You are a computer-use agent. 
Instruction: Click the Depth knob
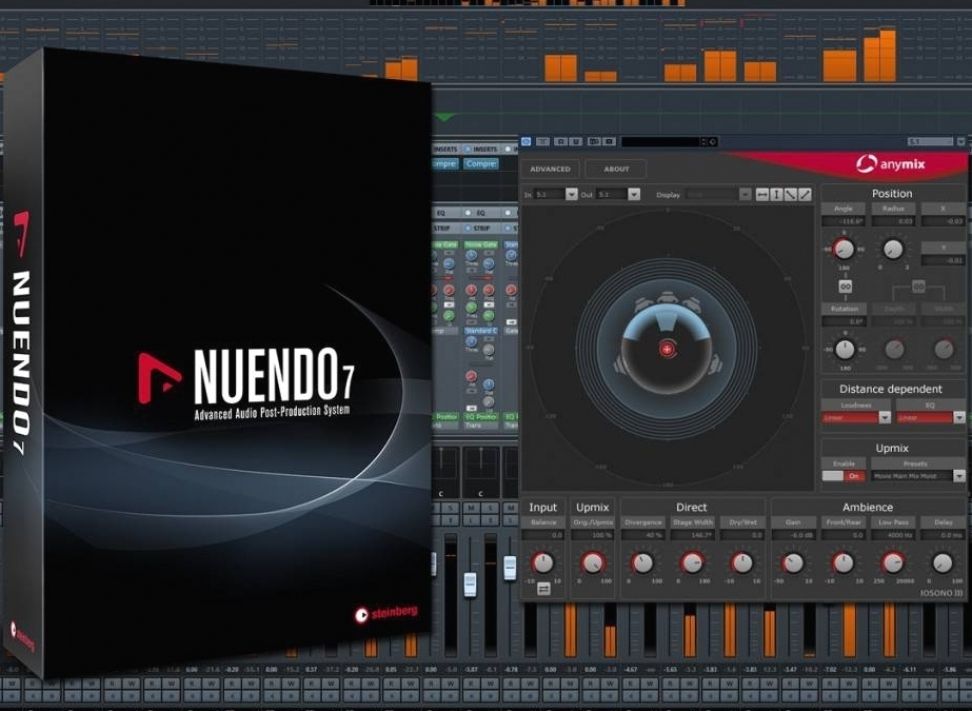point(894,350)
